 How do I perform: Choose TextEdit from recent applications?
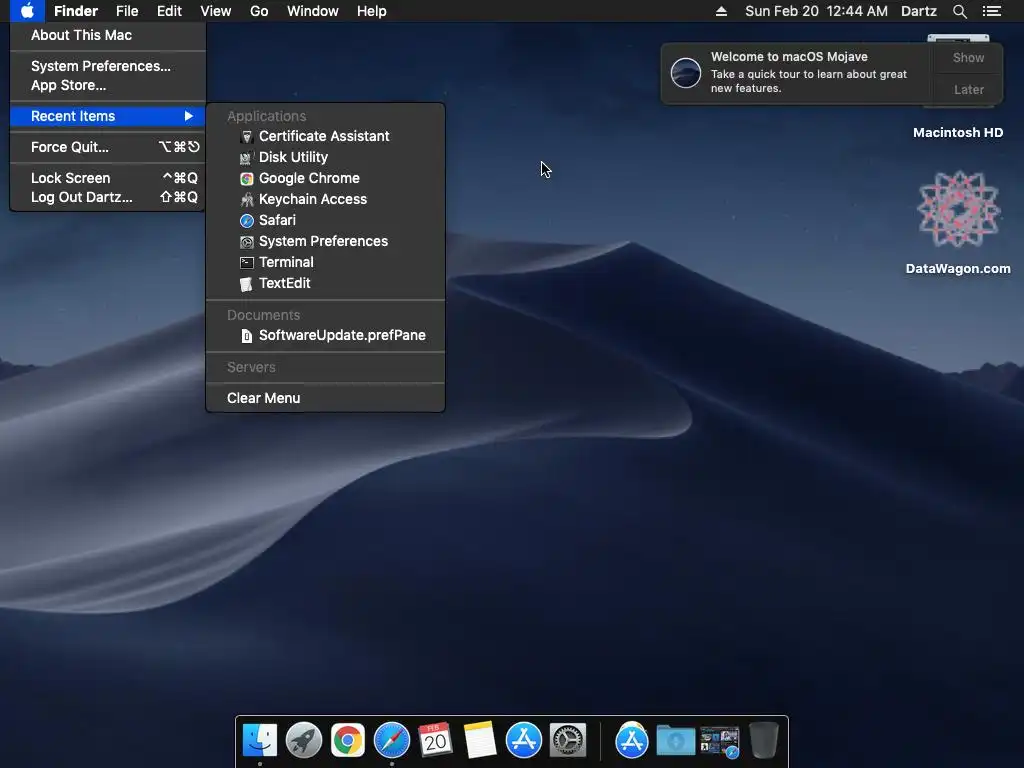(x=325, y=283)
